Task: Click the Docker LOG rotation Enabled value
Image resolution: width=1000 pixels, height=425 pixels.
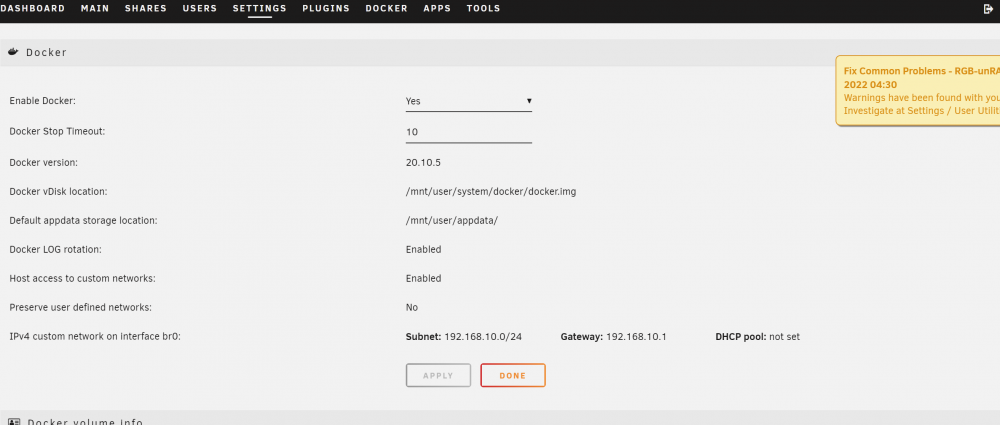Action: 423,250
